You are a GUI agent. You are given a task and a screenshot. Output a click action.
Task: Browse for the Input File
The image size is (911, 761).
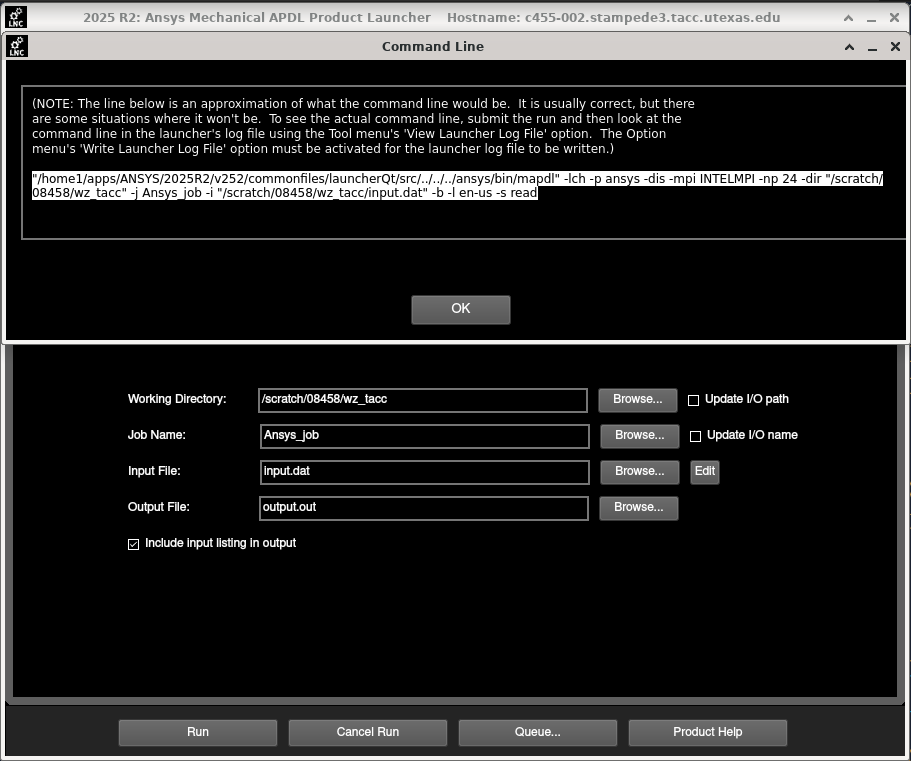pos(640,472)
